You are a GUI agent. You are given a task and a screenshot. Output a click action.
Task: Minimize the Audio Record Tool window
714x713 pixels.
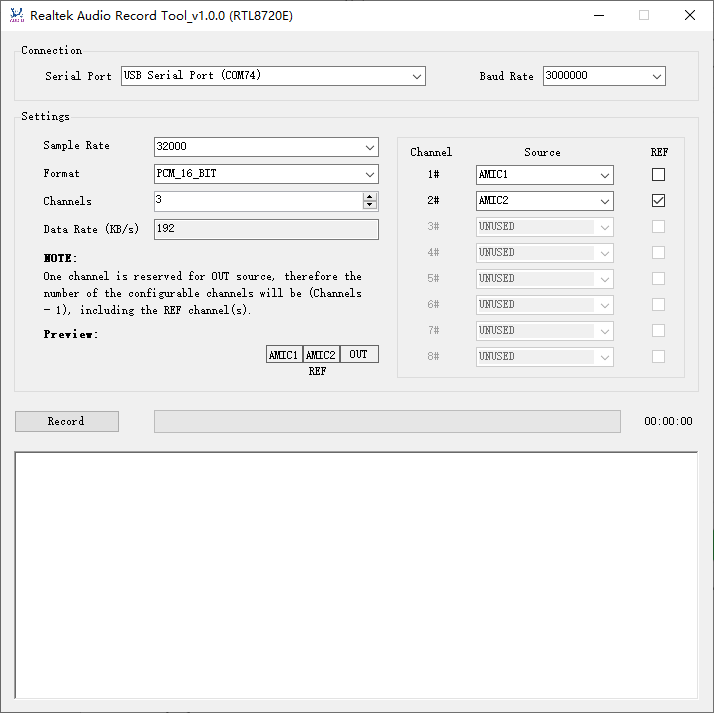click(x=598, y=16)
